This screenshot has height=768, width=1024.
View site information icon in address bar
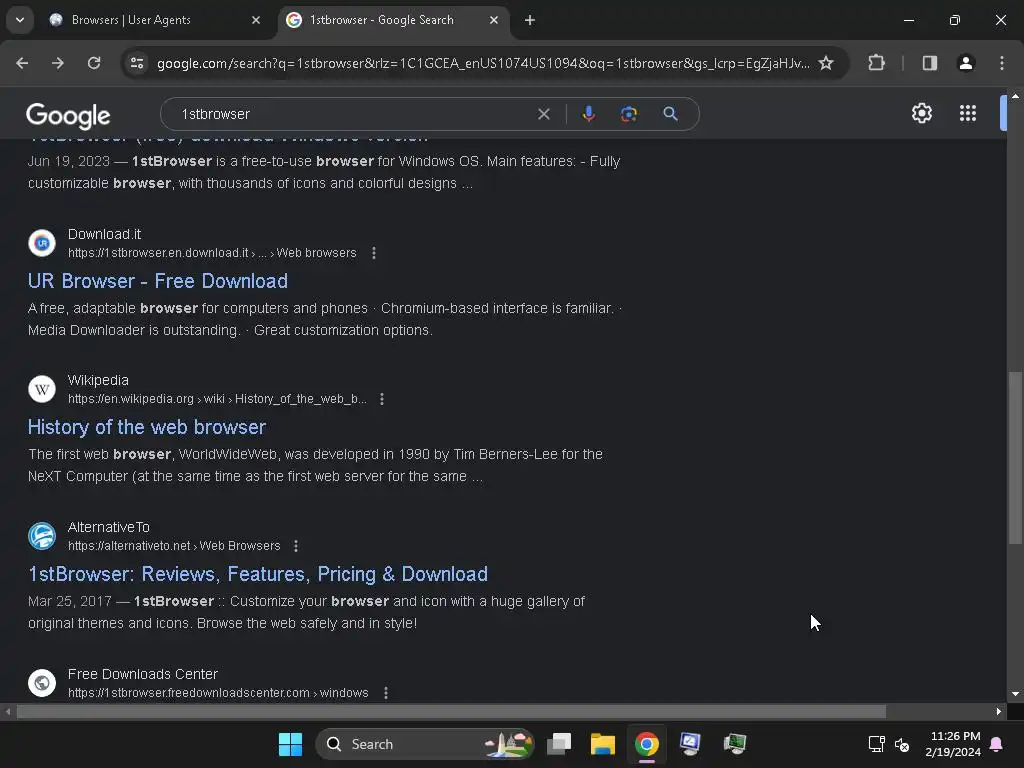point(137,63)
